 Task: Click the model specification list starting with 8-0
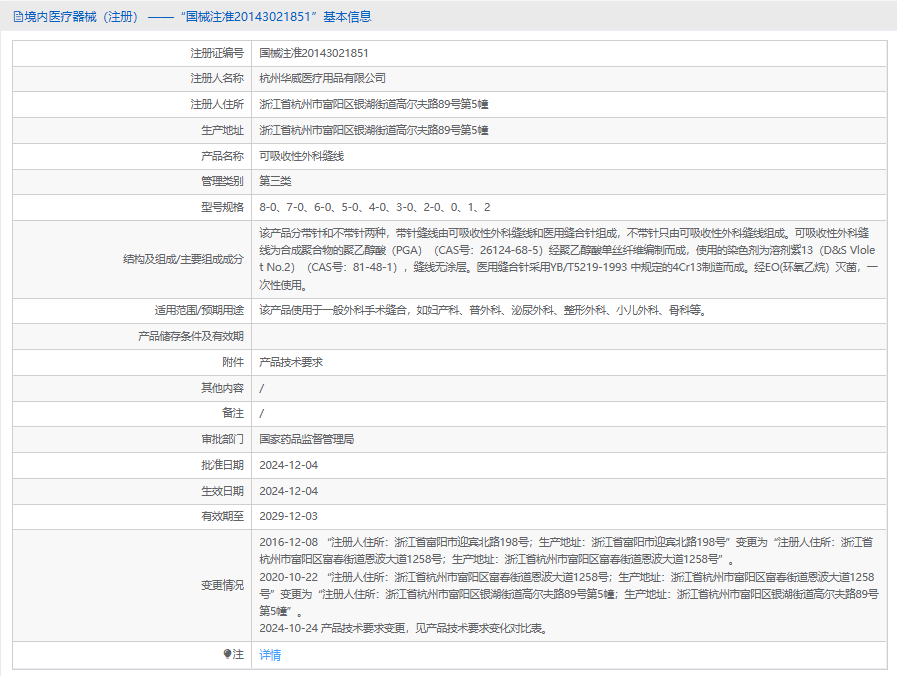[375, 207]
